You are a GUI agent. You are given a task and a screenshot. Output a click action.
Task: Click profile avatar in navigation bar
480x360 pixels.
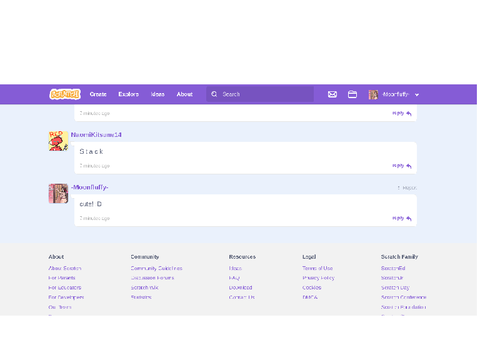pos(373,95)
